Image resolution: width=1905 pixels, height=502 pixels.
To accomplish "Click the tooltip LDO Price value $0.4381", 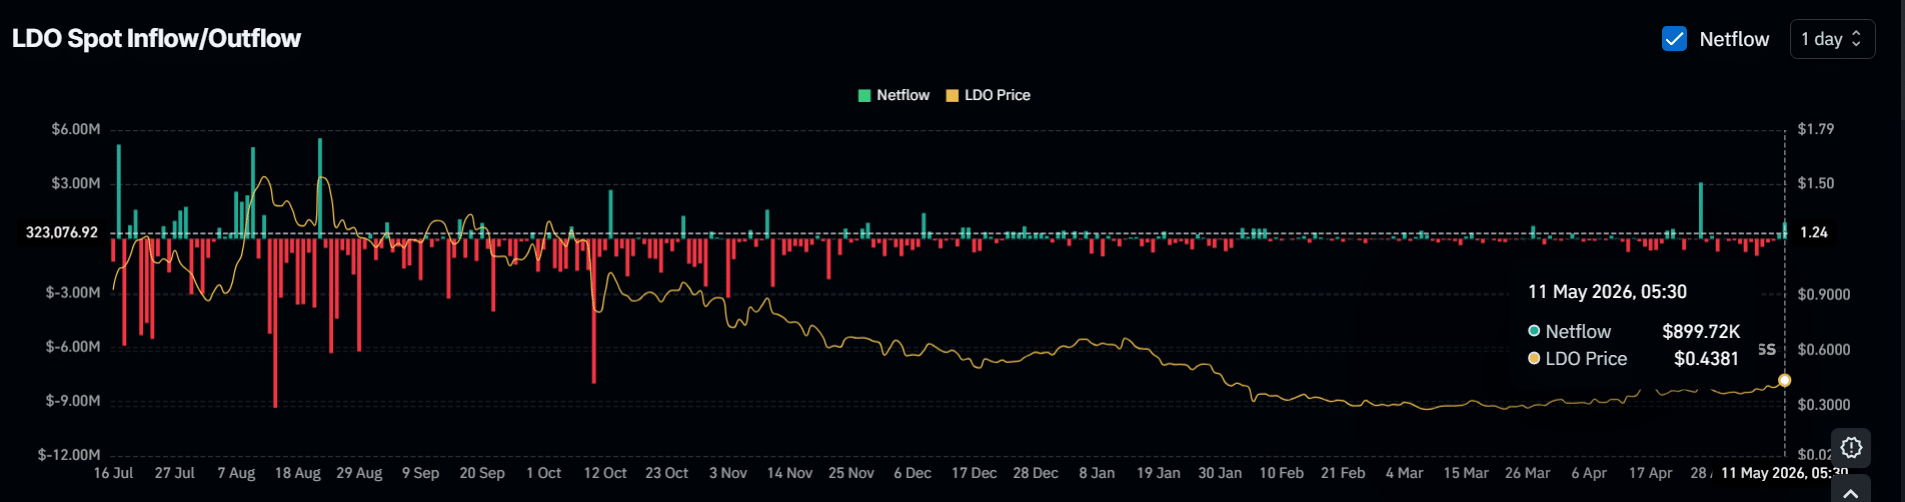I will point(1706,358).
